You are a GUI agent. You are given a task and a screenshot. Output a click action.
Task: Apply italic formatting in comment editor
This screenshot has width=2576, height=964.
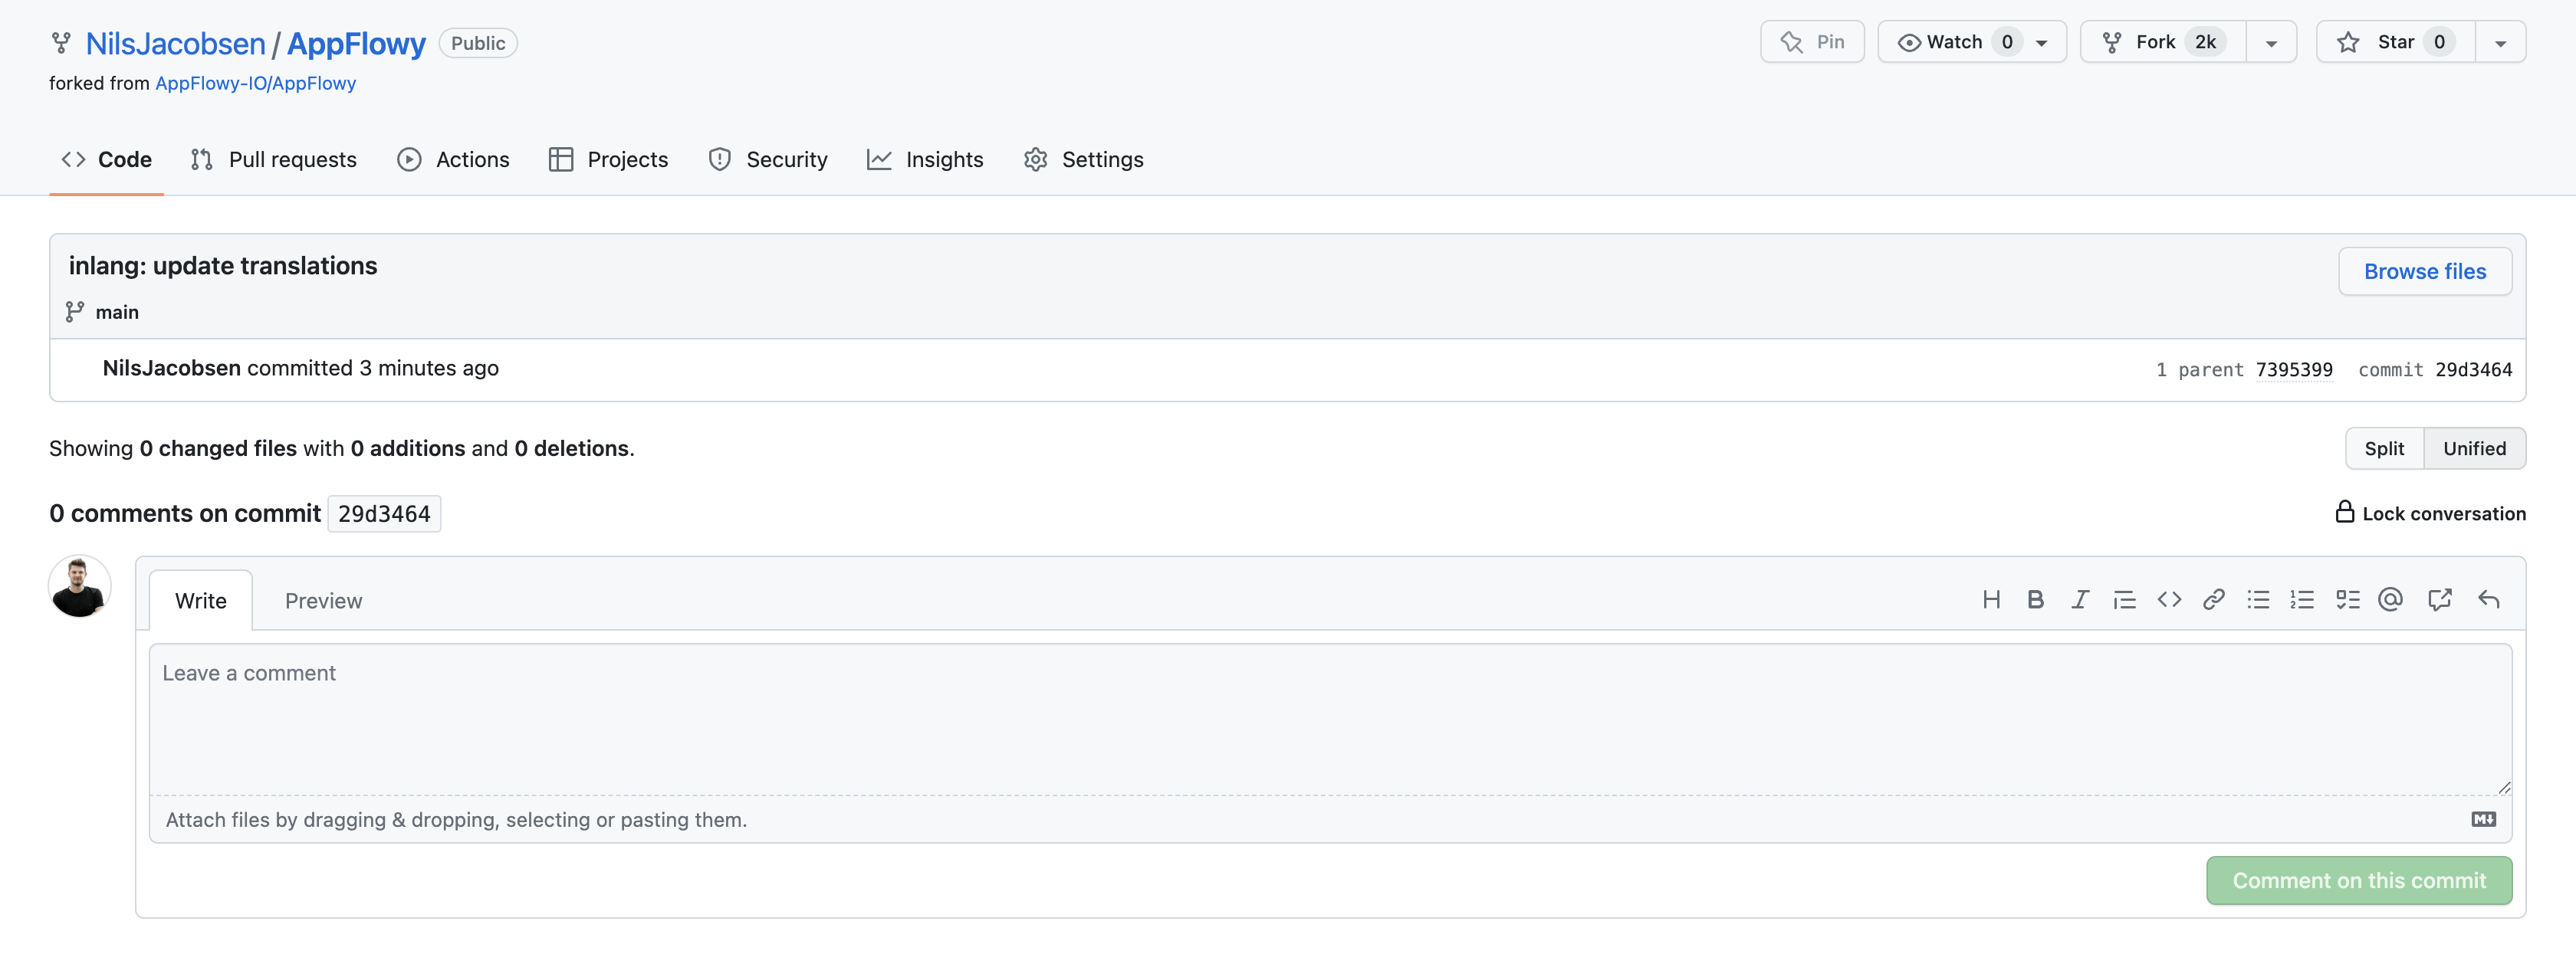pyautogui.click(x=2080, y=599)
